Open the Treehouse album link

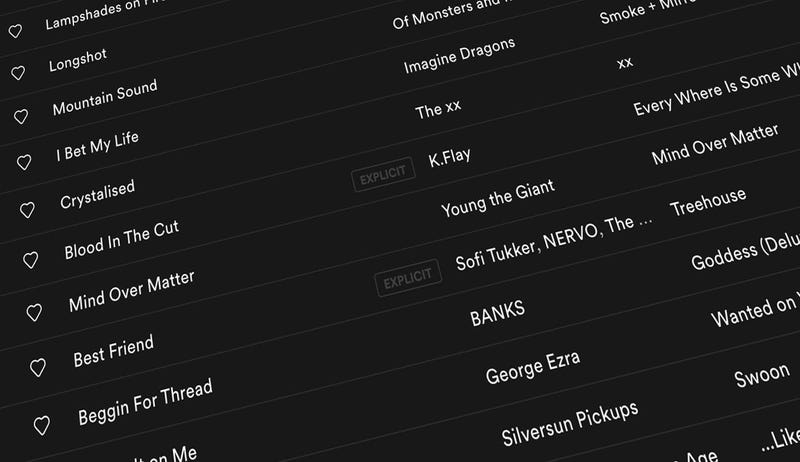point(708,202)
